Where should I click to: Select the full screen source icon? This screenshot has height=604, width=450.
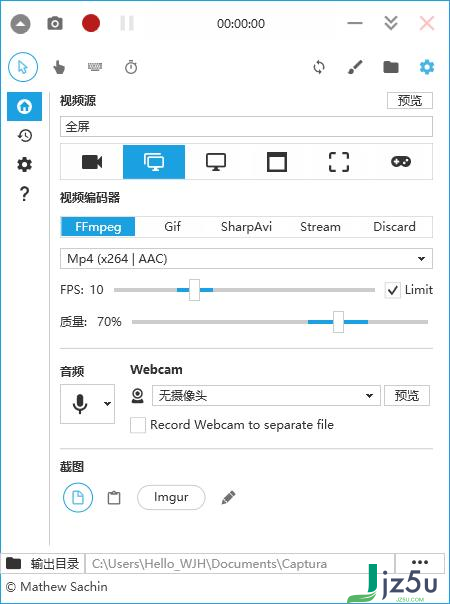154,162
